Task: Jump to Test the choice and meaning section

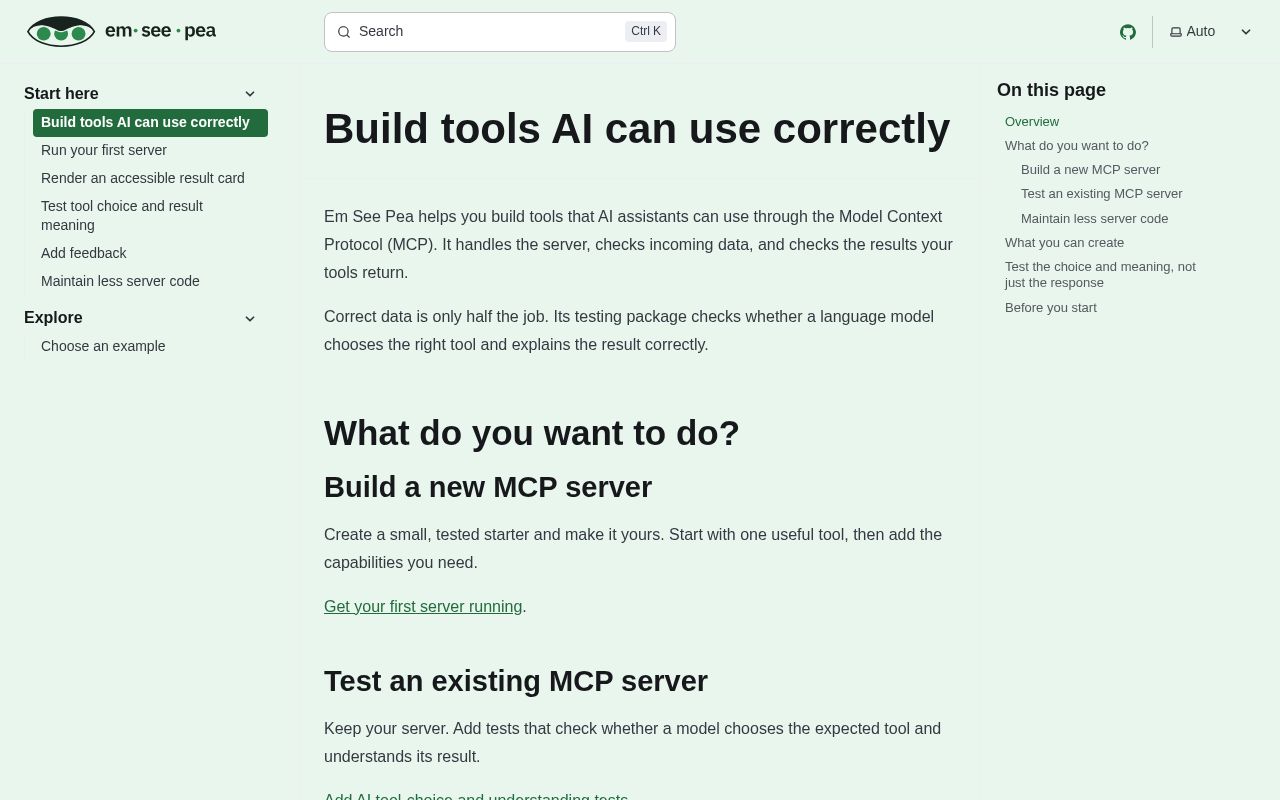Action: [1100, 275]
